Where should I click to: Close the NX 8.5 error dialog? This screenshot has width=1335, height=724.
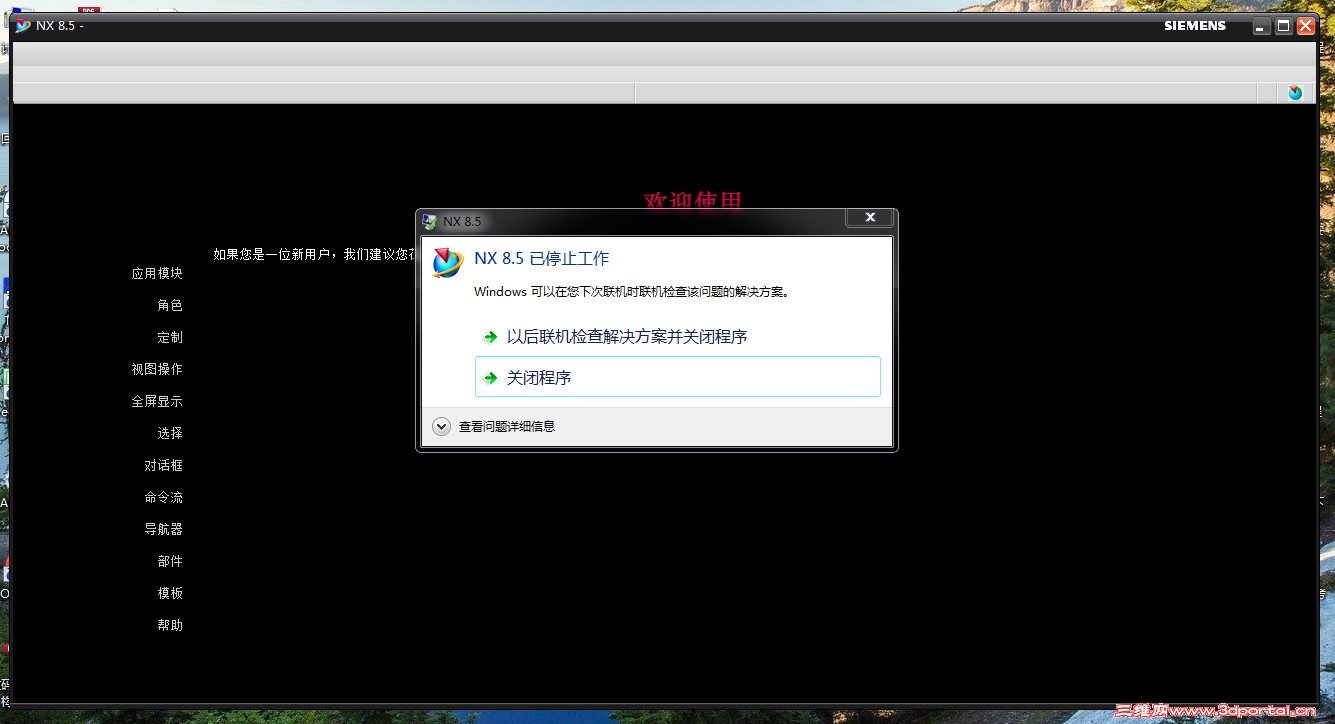pos(870,217)
